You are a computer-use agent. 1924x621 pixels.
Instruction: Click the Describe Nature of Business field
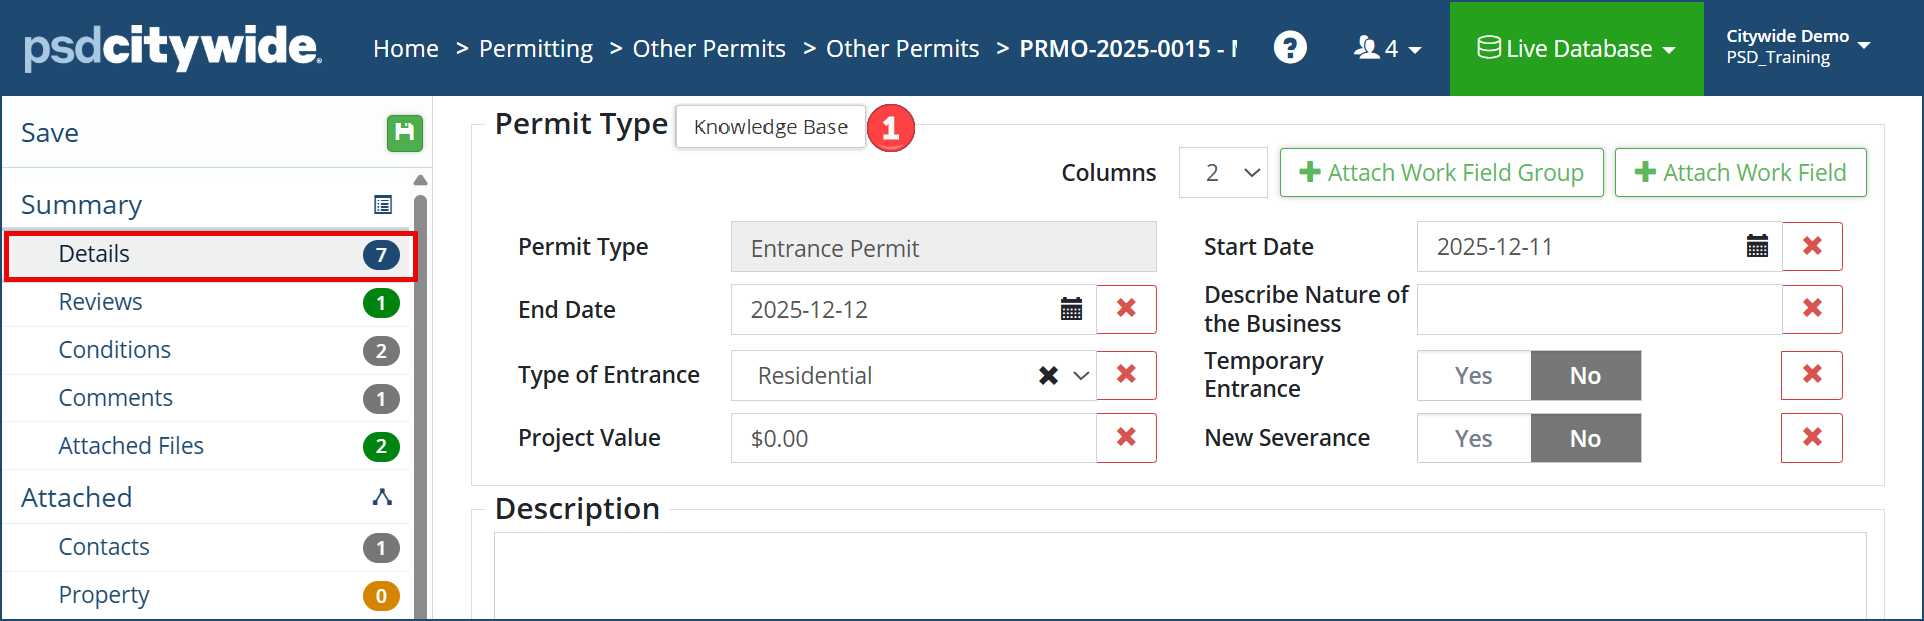[1598, 309]
